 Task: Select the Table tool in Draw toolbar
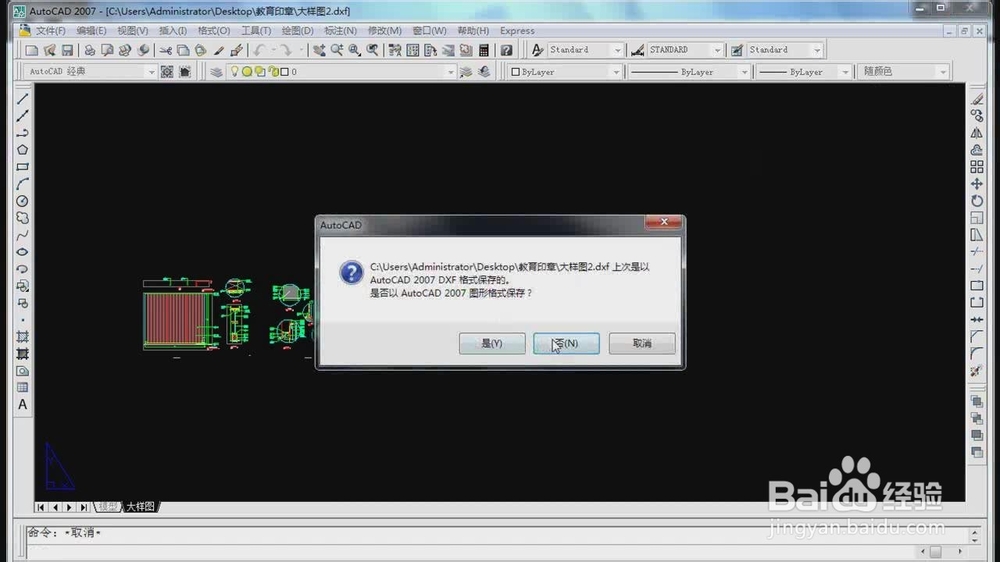(x=22, y=388)
